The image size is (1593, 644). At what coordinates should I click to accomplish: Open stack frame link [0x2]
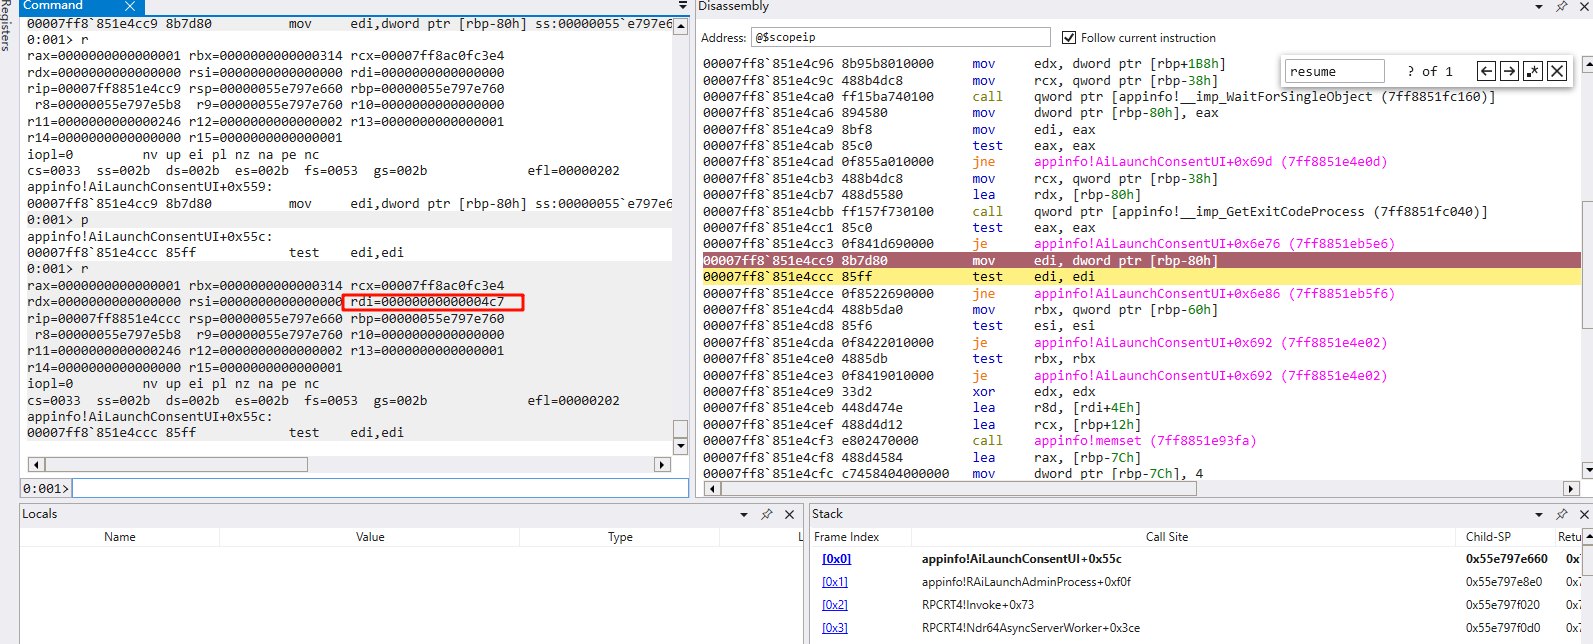(835, 605)
